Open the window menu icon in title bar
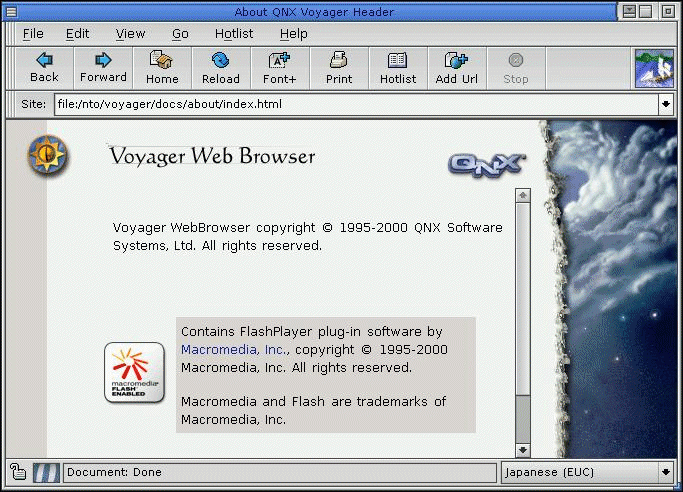The width and height of the screenshot is (683, 492). (11, 11)
